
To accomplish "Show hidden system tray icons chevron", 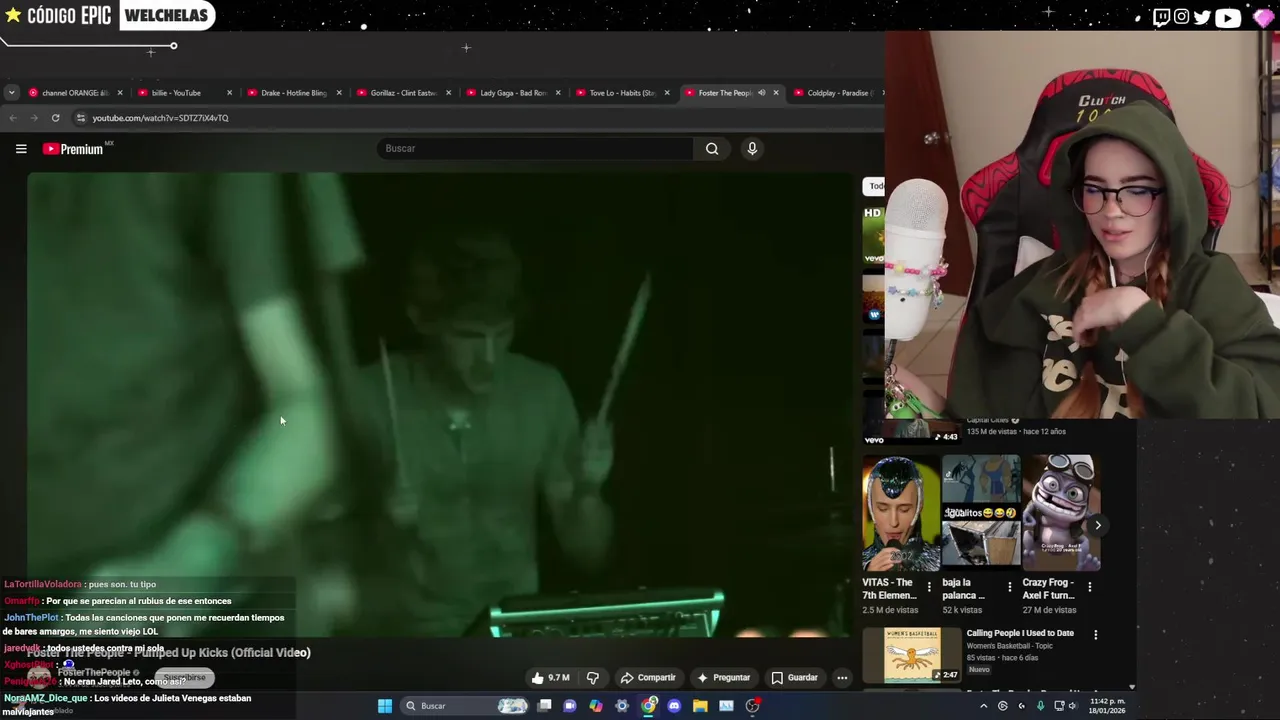I will coord(983,706).
